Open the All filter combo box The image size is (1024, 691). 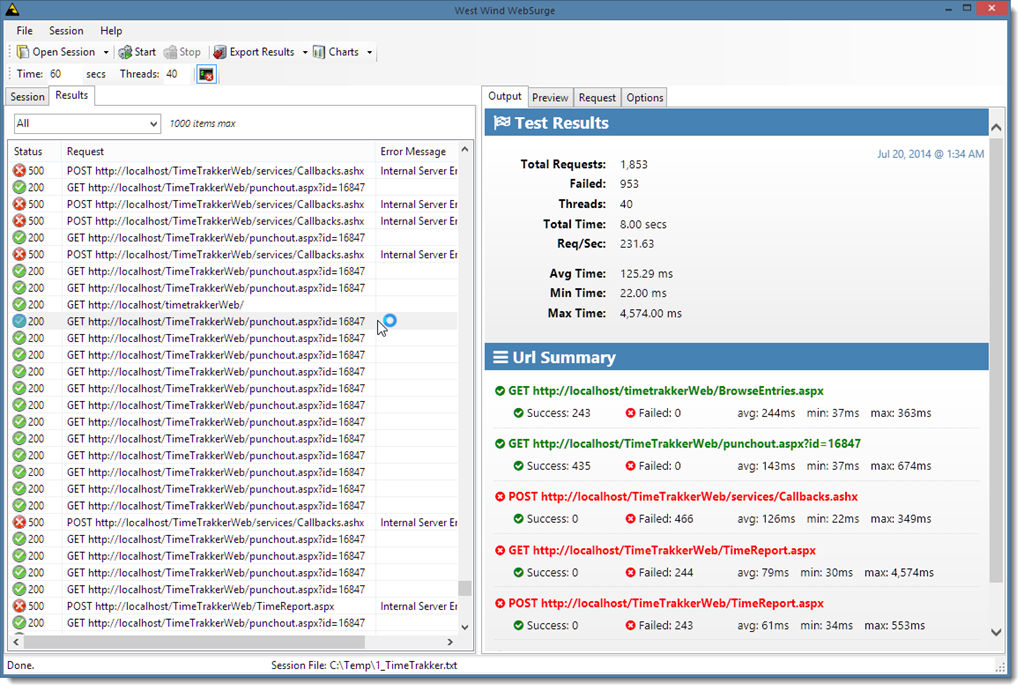point(88,123)
